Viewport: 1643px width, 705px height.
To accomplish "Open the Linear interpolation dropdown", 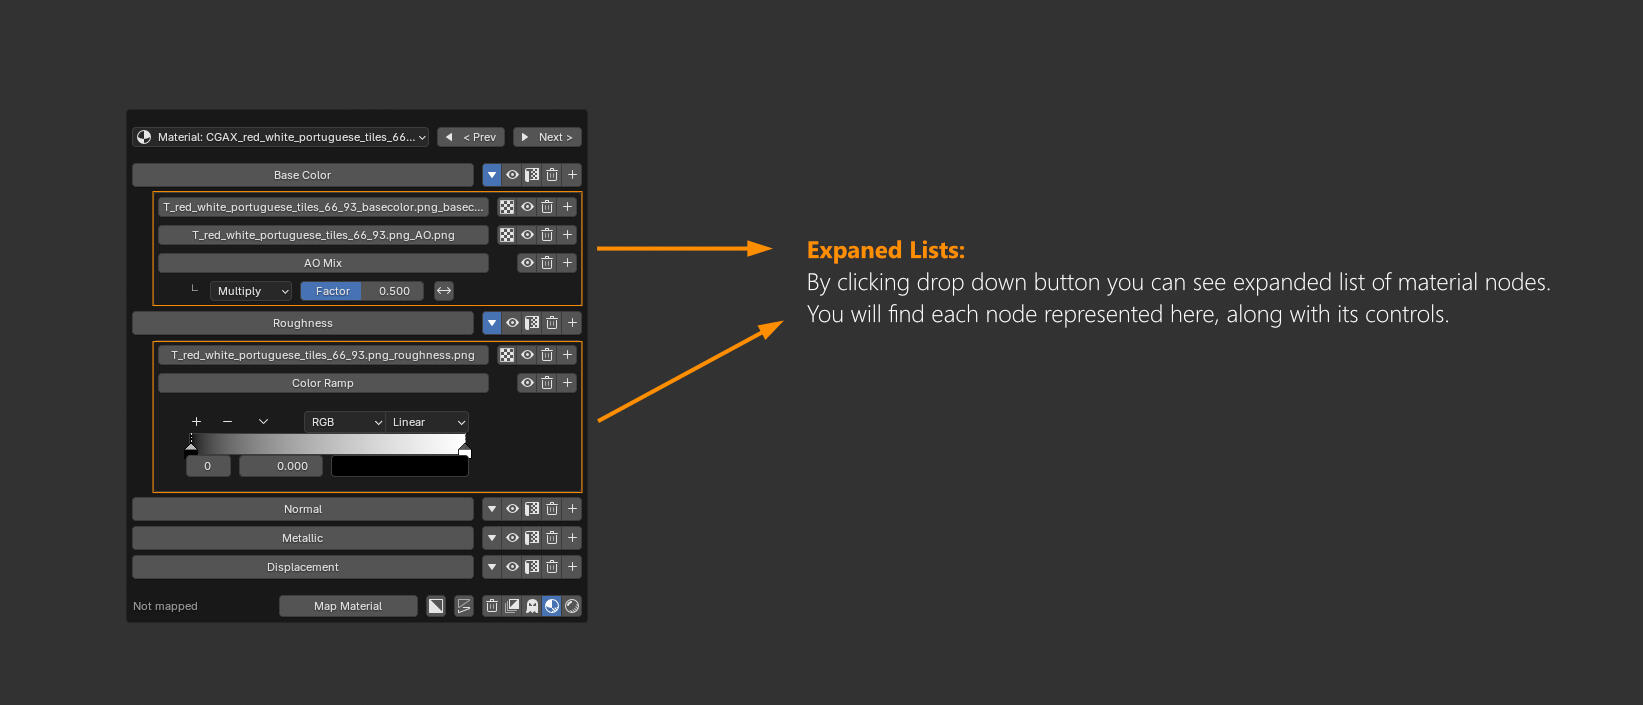I will [427, 422].
